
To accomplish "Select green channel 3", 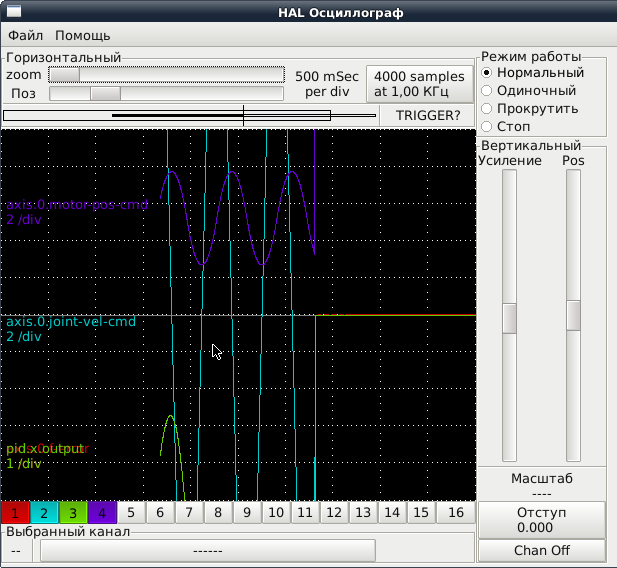I will 73,512.
